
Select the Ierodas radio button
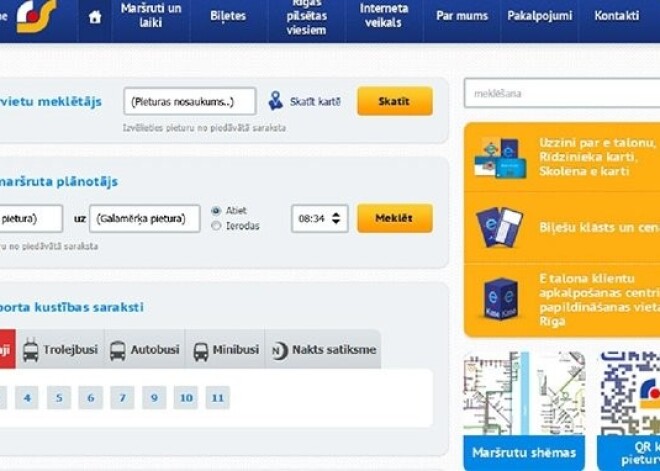pyautogui.click(x=216, y=226)
